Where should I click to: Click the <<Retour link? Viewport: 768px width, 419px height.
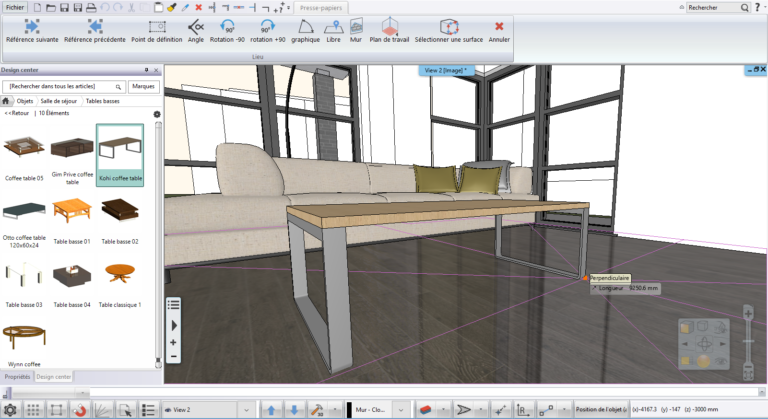17,113
